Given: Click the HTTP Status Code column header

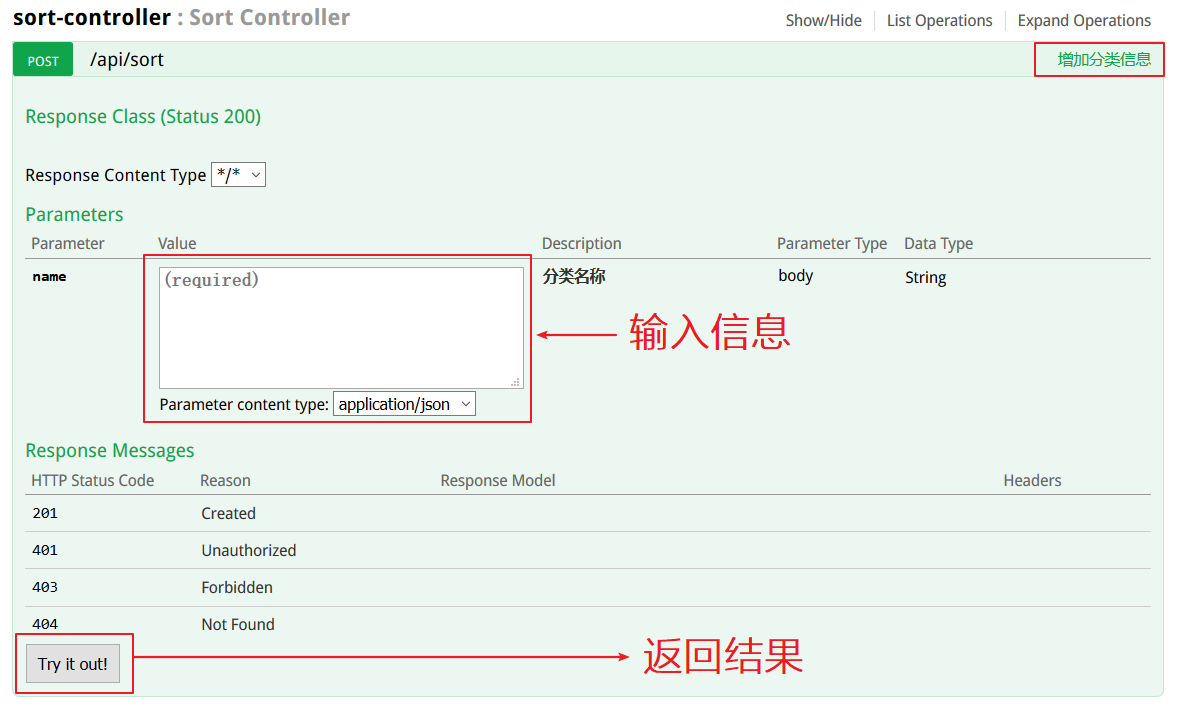Looking at the screenshot, I should click(93, 481).
